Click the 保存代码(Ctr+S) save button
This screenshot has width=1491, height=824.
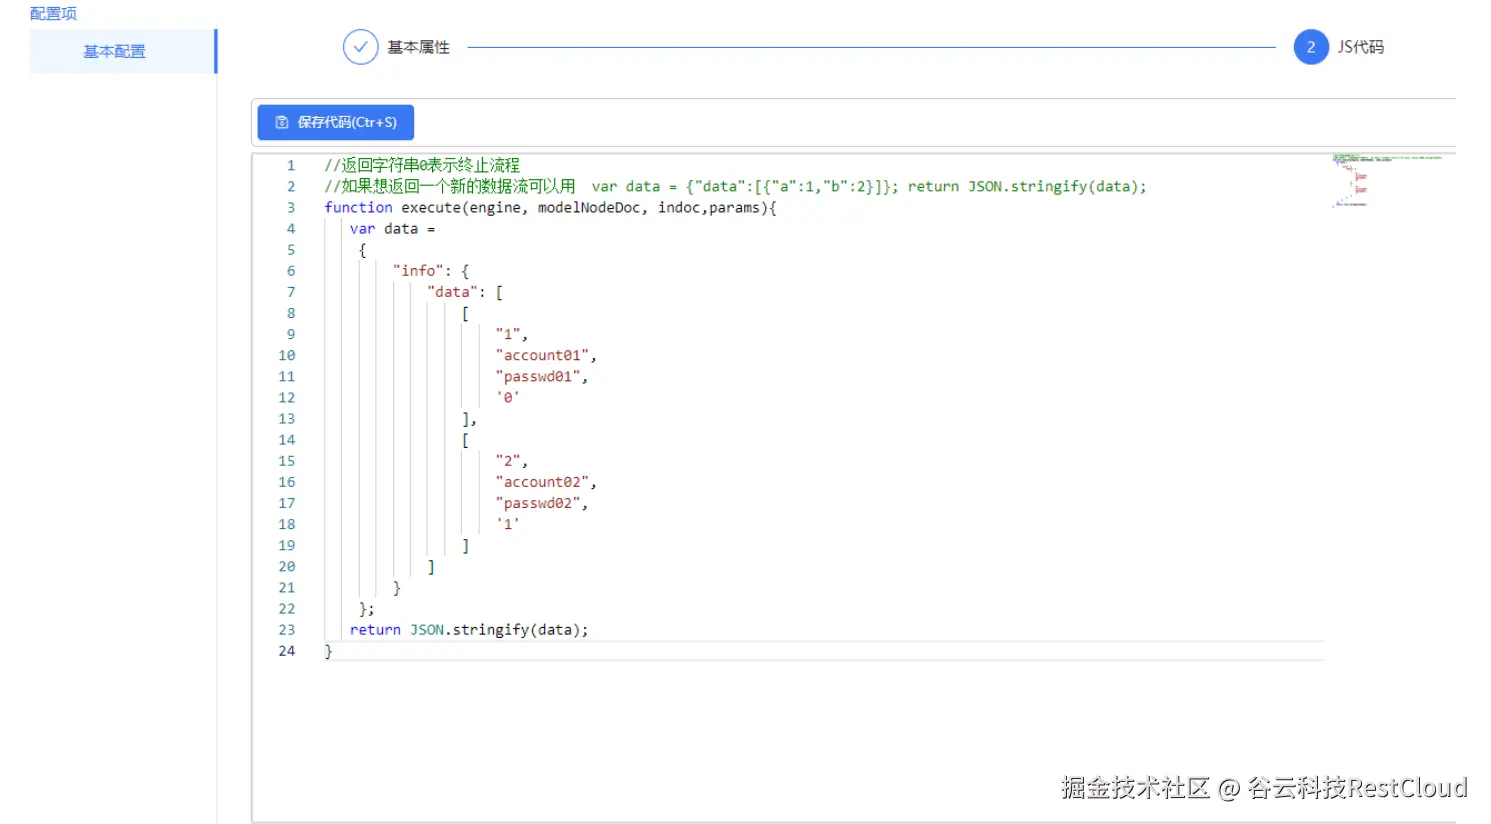(x=335, y=122)
